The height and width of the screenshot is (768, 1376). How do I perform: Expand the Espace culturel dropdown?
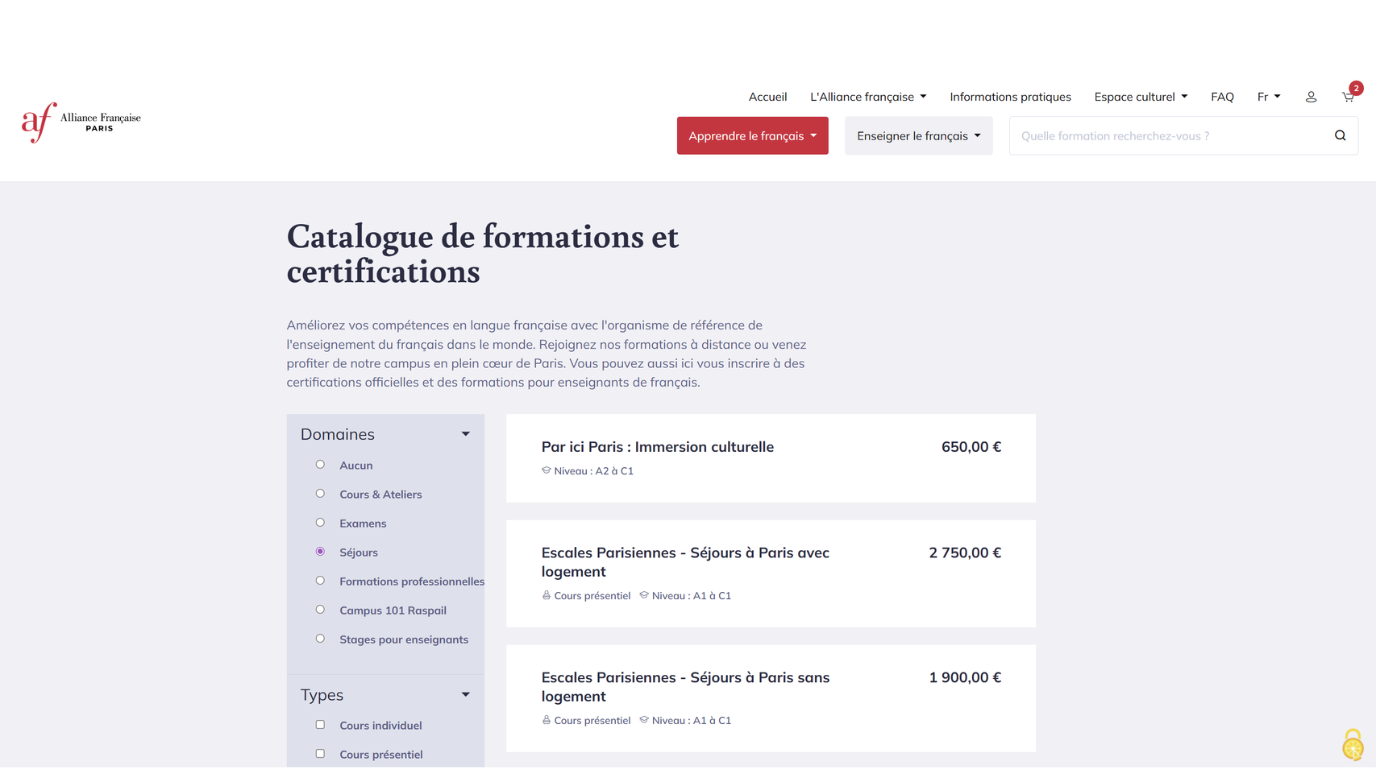click(x=1141, y=97)
